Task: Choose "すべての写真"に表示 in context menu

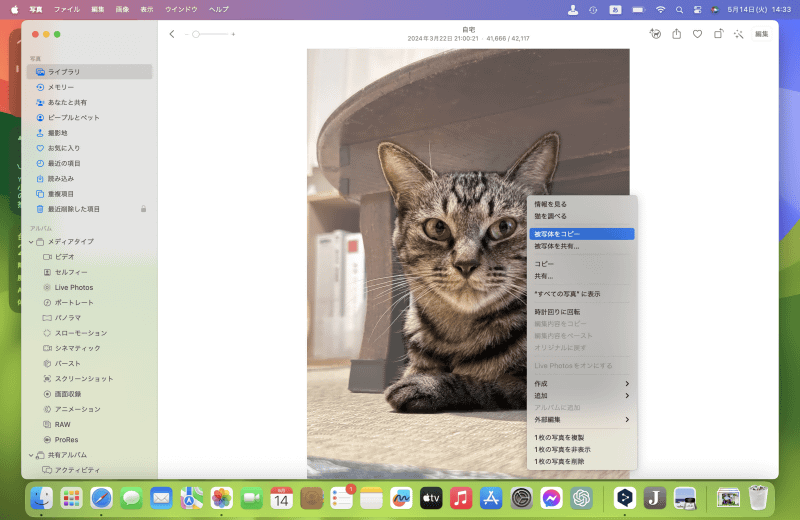Action: tap(582, 294)
